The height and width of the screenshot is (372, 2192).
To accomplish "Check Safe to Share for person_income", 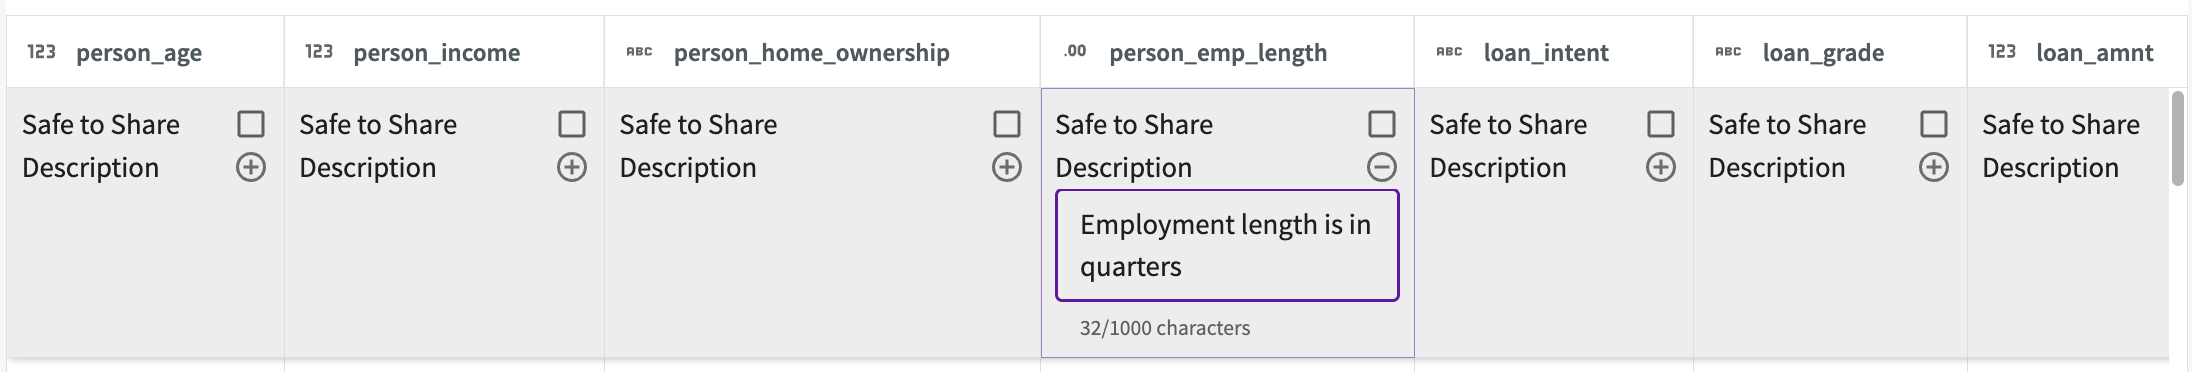I will pyautogui.click(x=572, y=124).
